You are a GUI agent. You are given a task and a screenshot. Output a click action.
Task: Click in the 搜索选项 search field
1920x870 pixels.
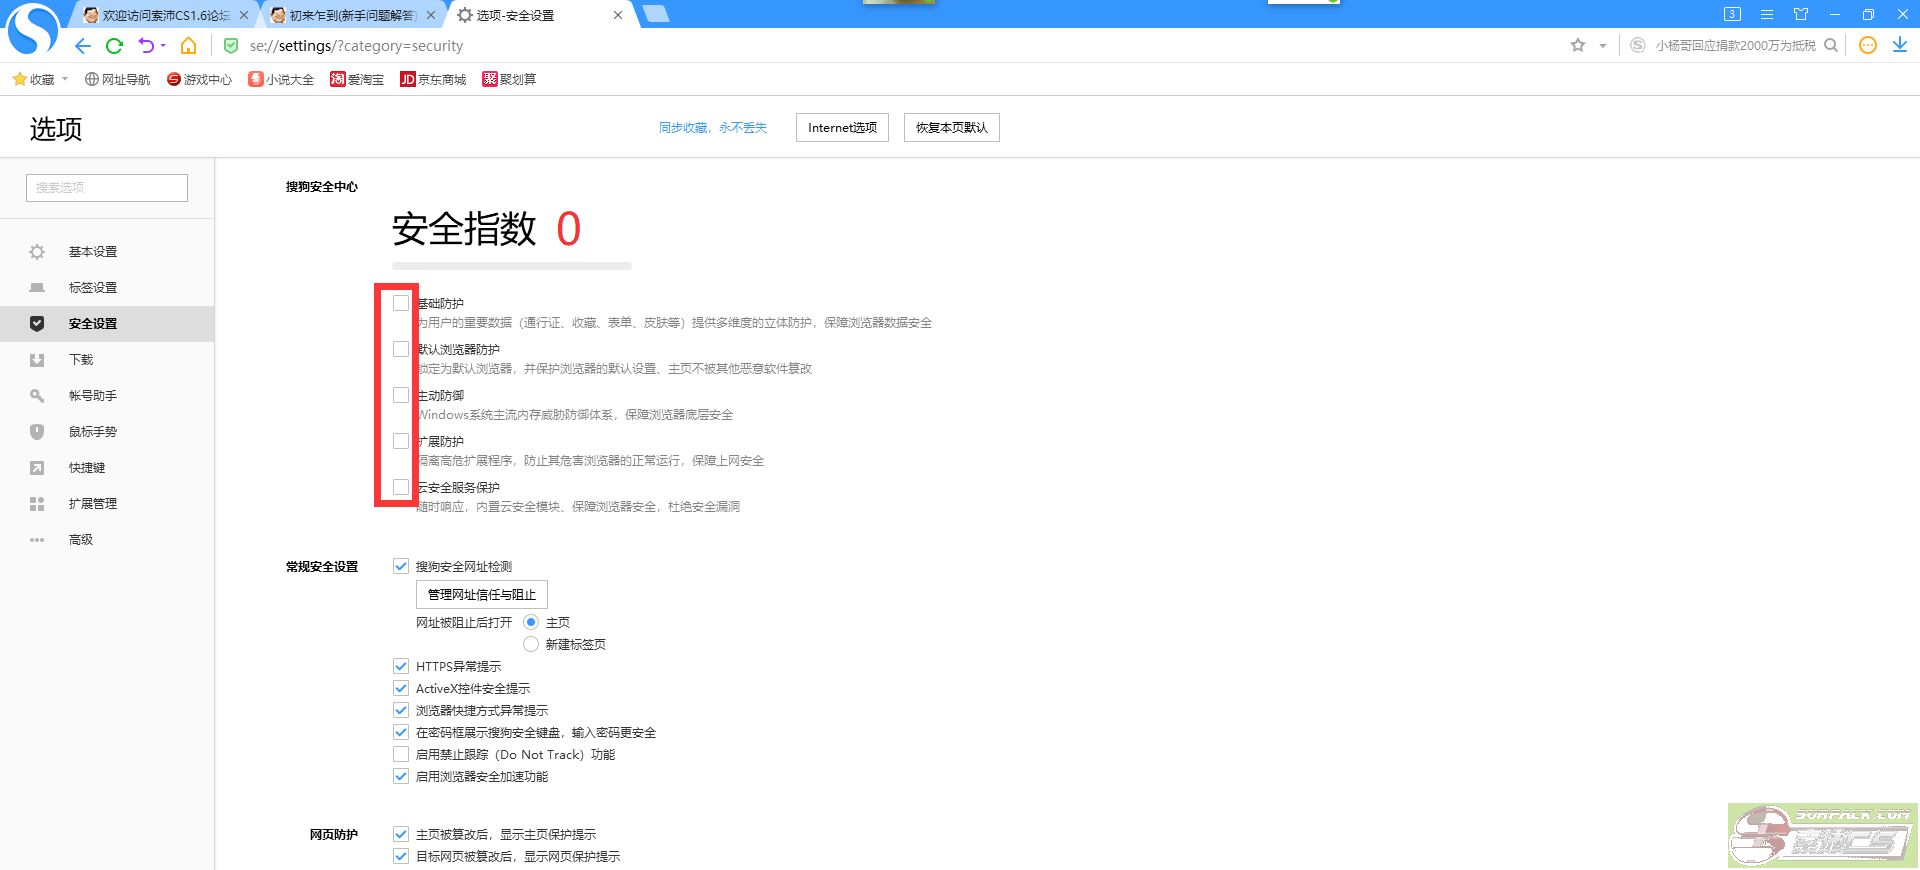pyautogui.click(x=107, y=188)
